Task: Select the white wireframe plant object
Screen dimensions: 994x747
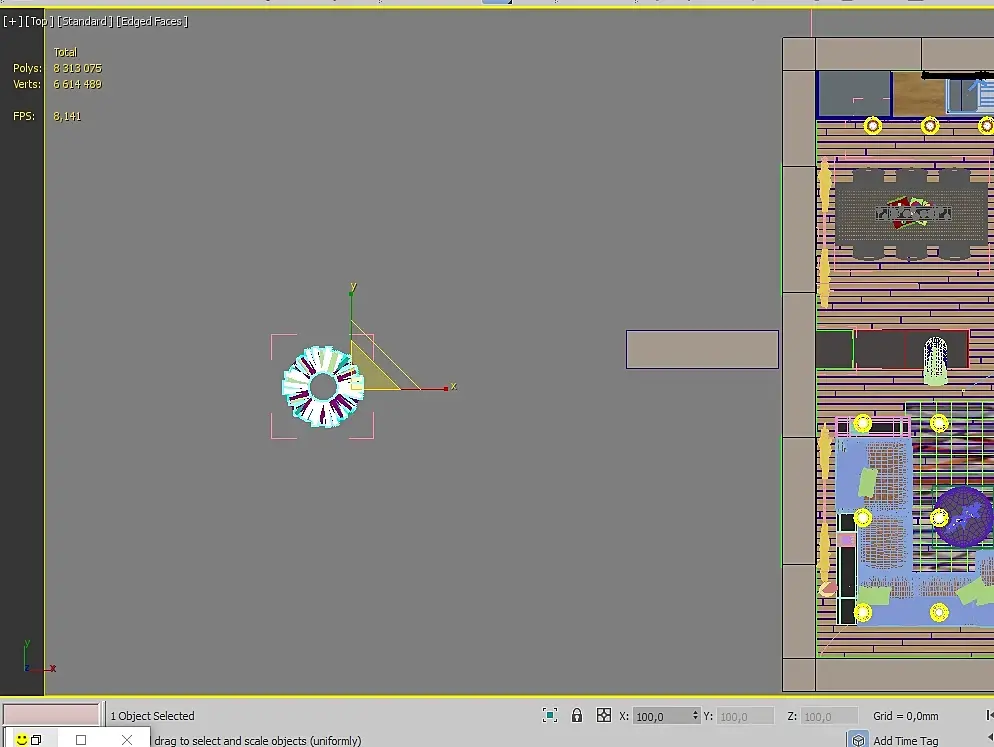Action: click(x=936, y=360)
